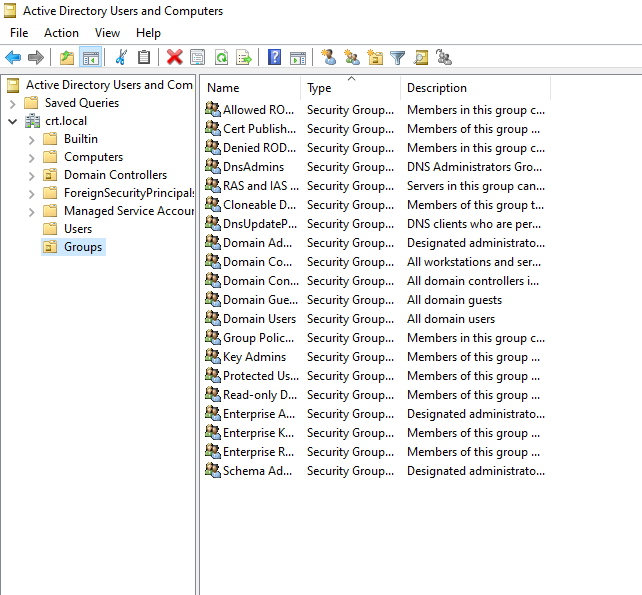Select the Domain Con... group row
Image resolution: width=642 pixels, height=595 pixels.
375,281
